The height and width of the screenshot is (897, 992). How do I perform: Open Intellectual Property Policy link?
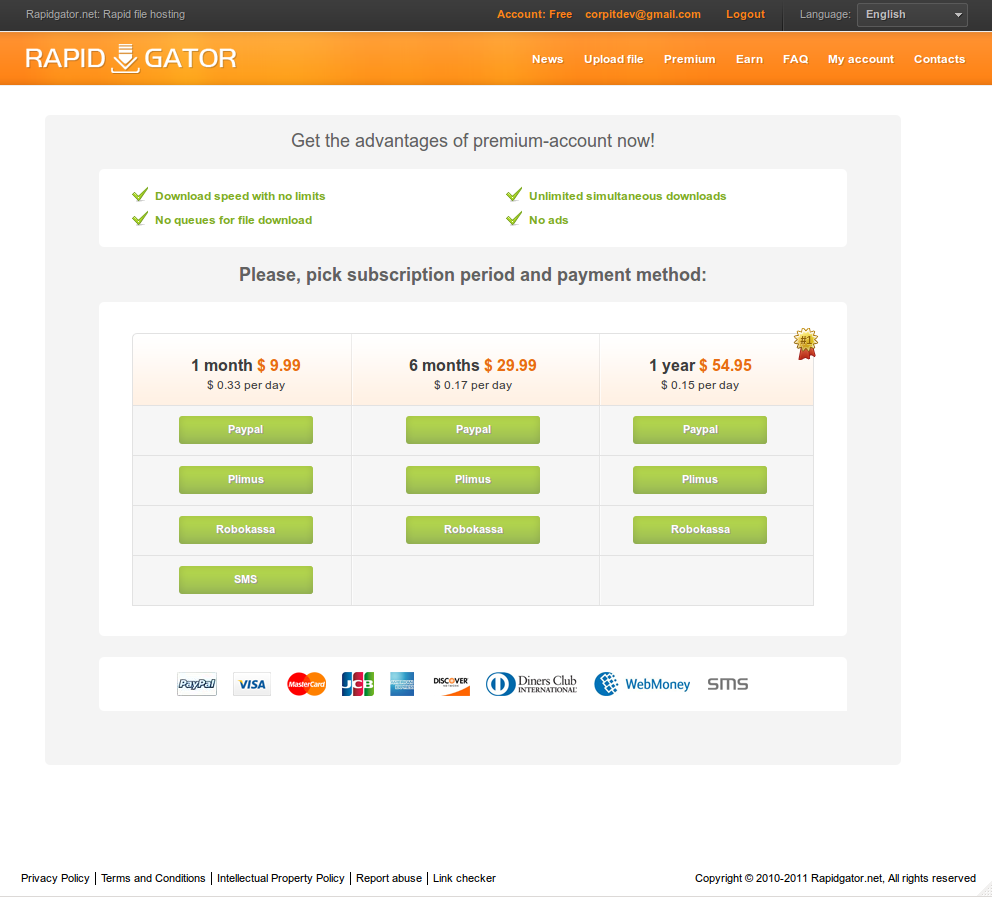tap(280, 878)
